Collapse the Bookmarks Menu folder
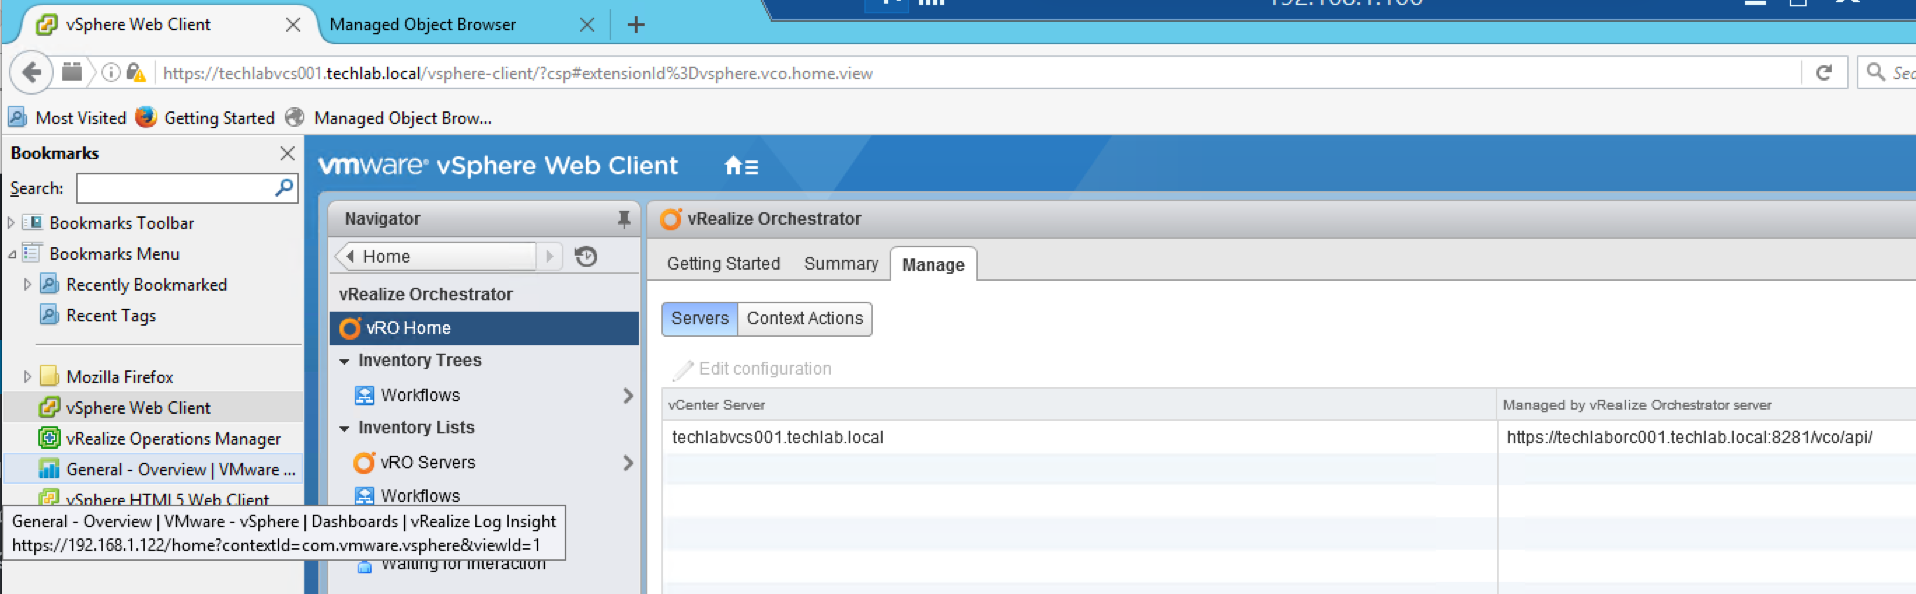This screenshot has height=594, width=1916. tap(11, 254)
